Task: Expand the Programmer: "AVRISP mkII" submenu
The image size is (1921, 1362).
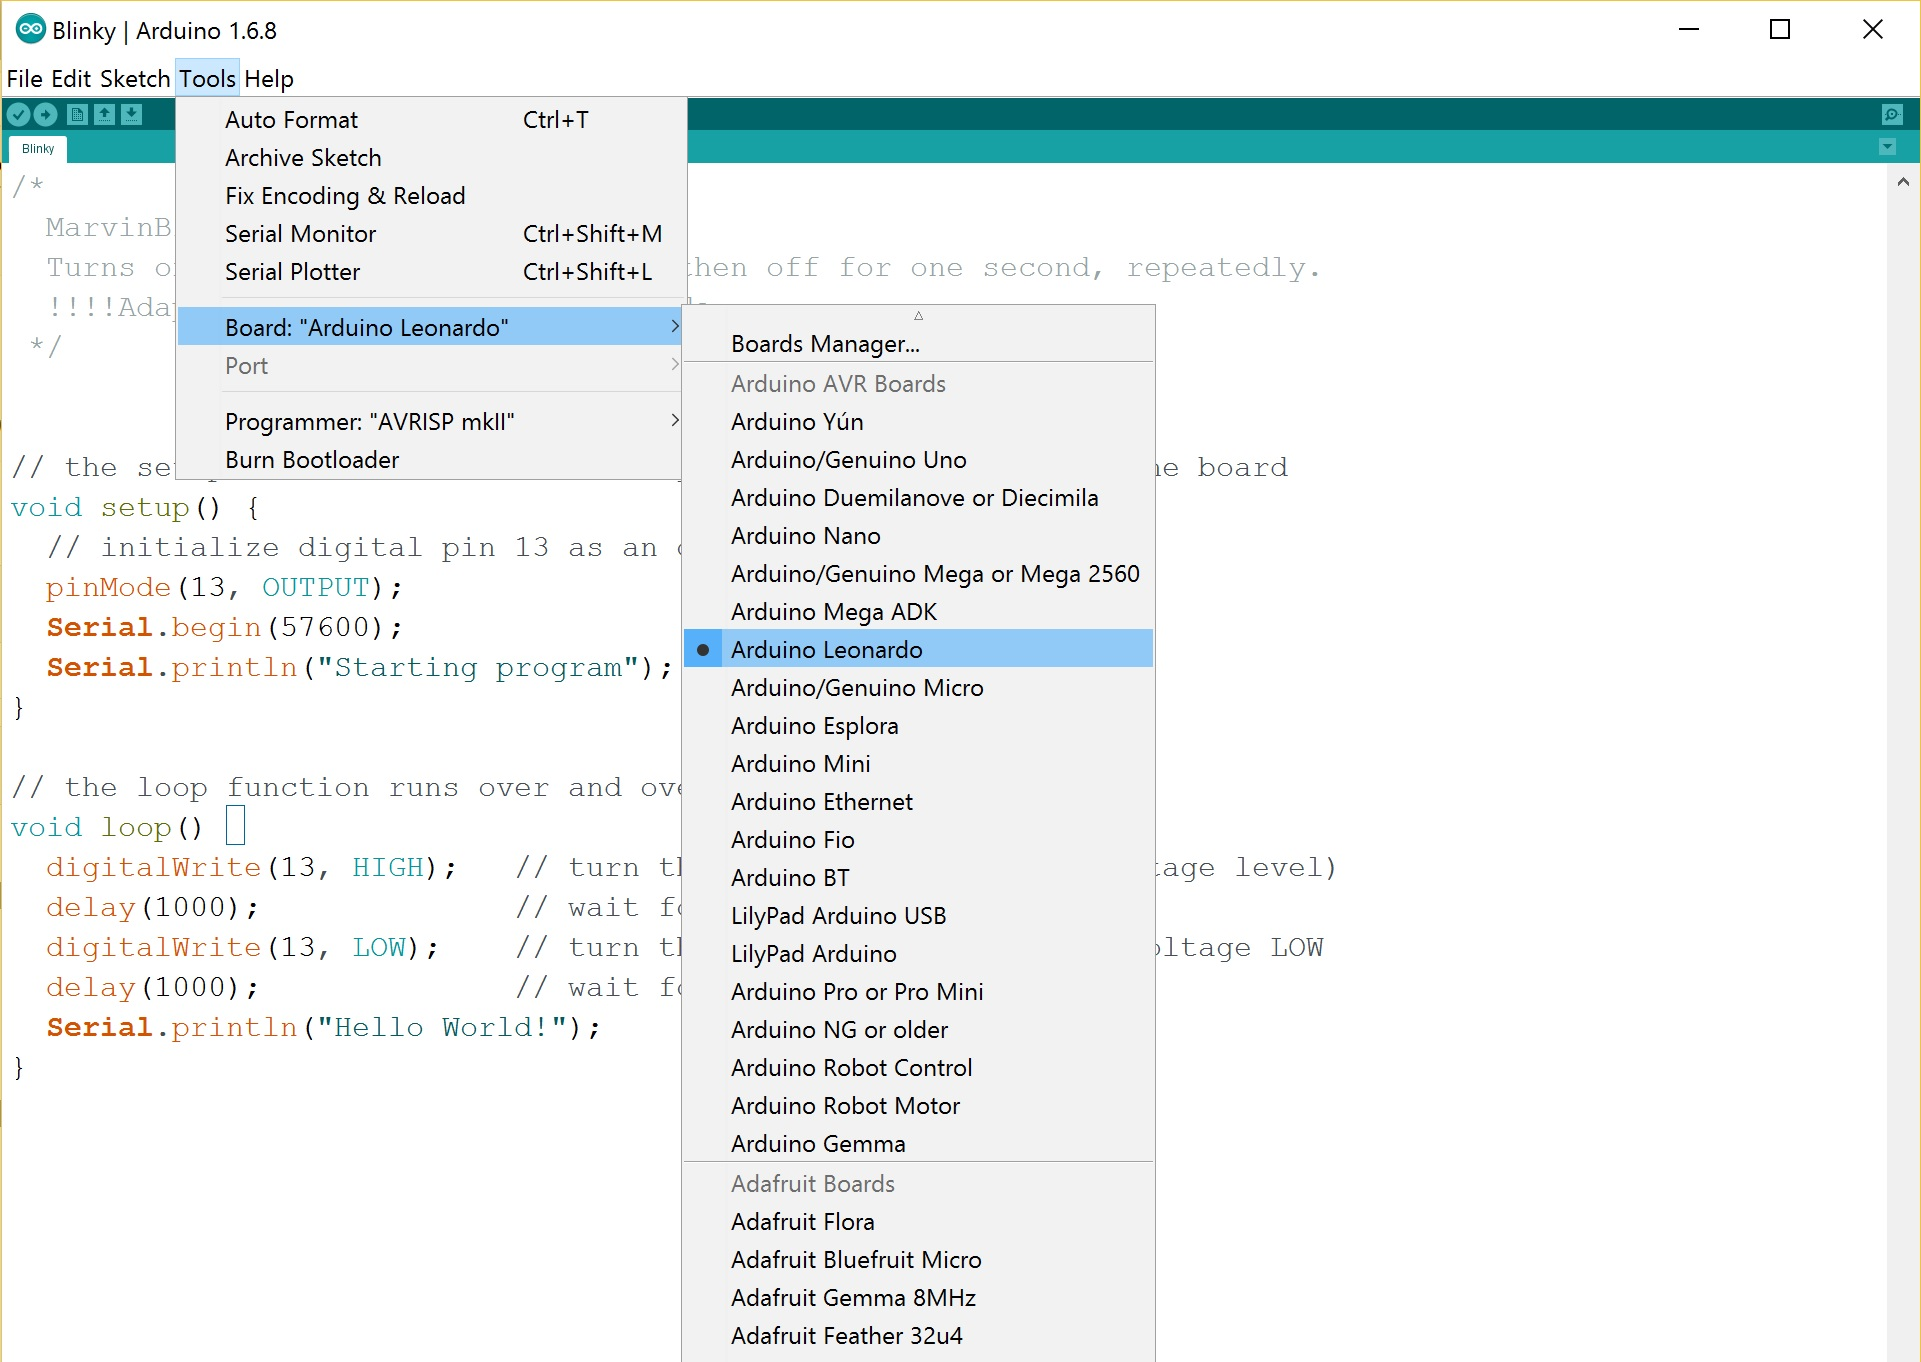Action: coord(431,422)
